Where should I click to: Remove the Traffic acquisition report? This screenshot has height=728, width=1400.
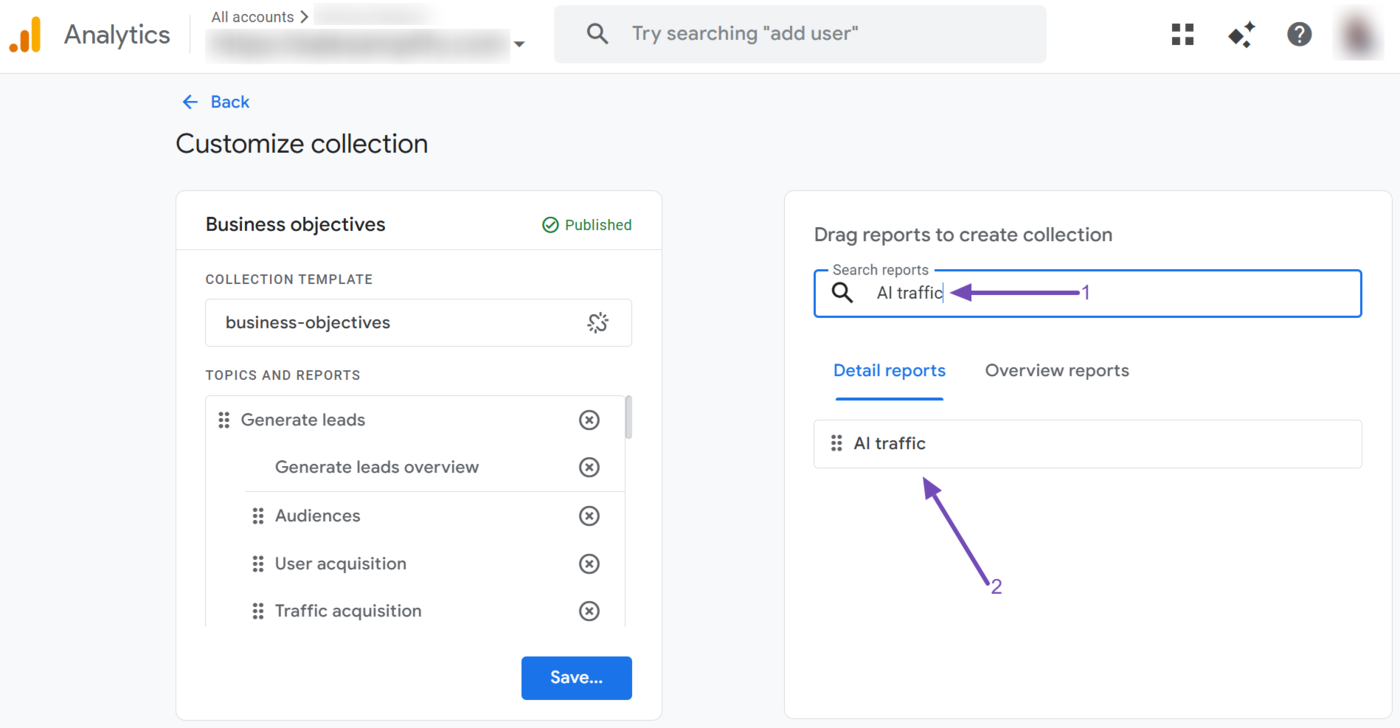coord(589,610)
